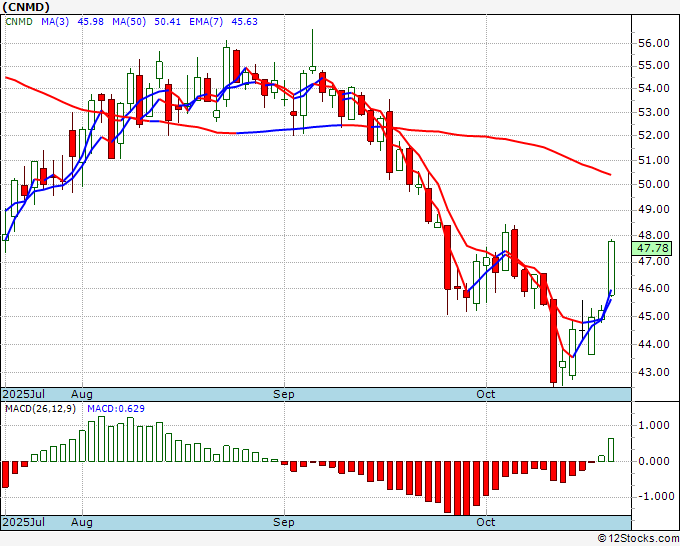Open the 12Stocks.com copyright link
This screenshot has height=546, width=680.
click(638, 538)
